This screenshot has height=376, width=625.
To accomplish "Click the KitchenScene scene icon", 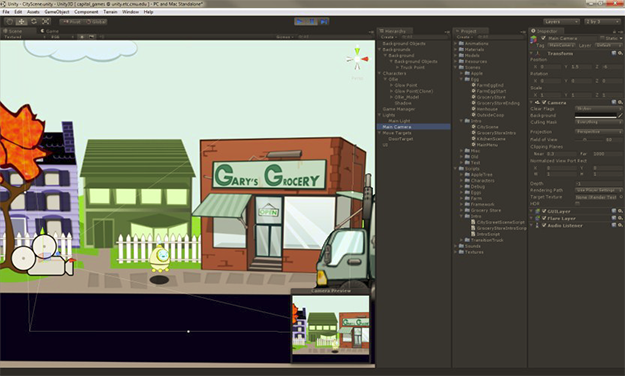I will coord(474,139).
